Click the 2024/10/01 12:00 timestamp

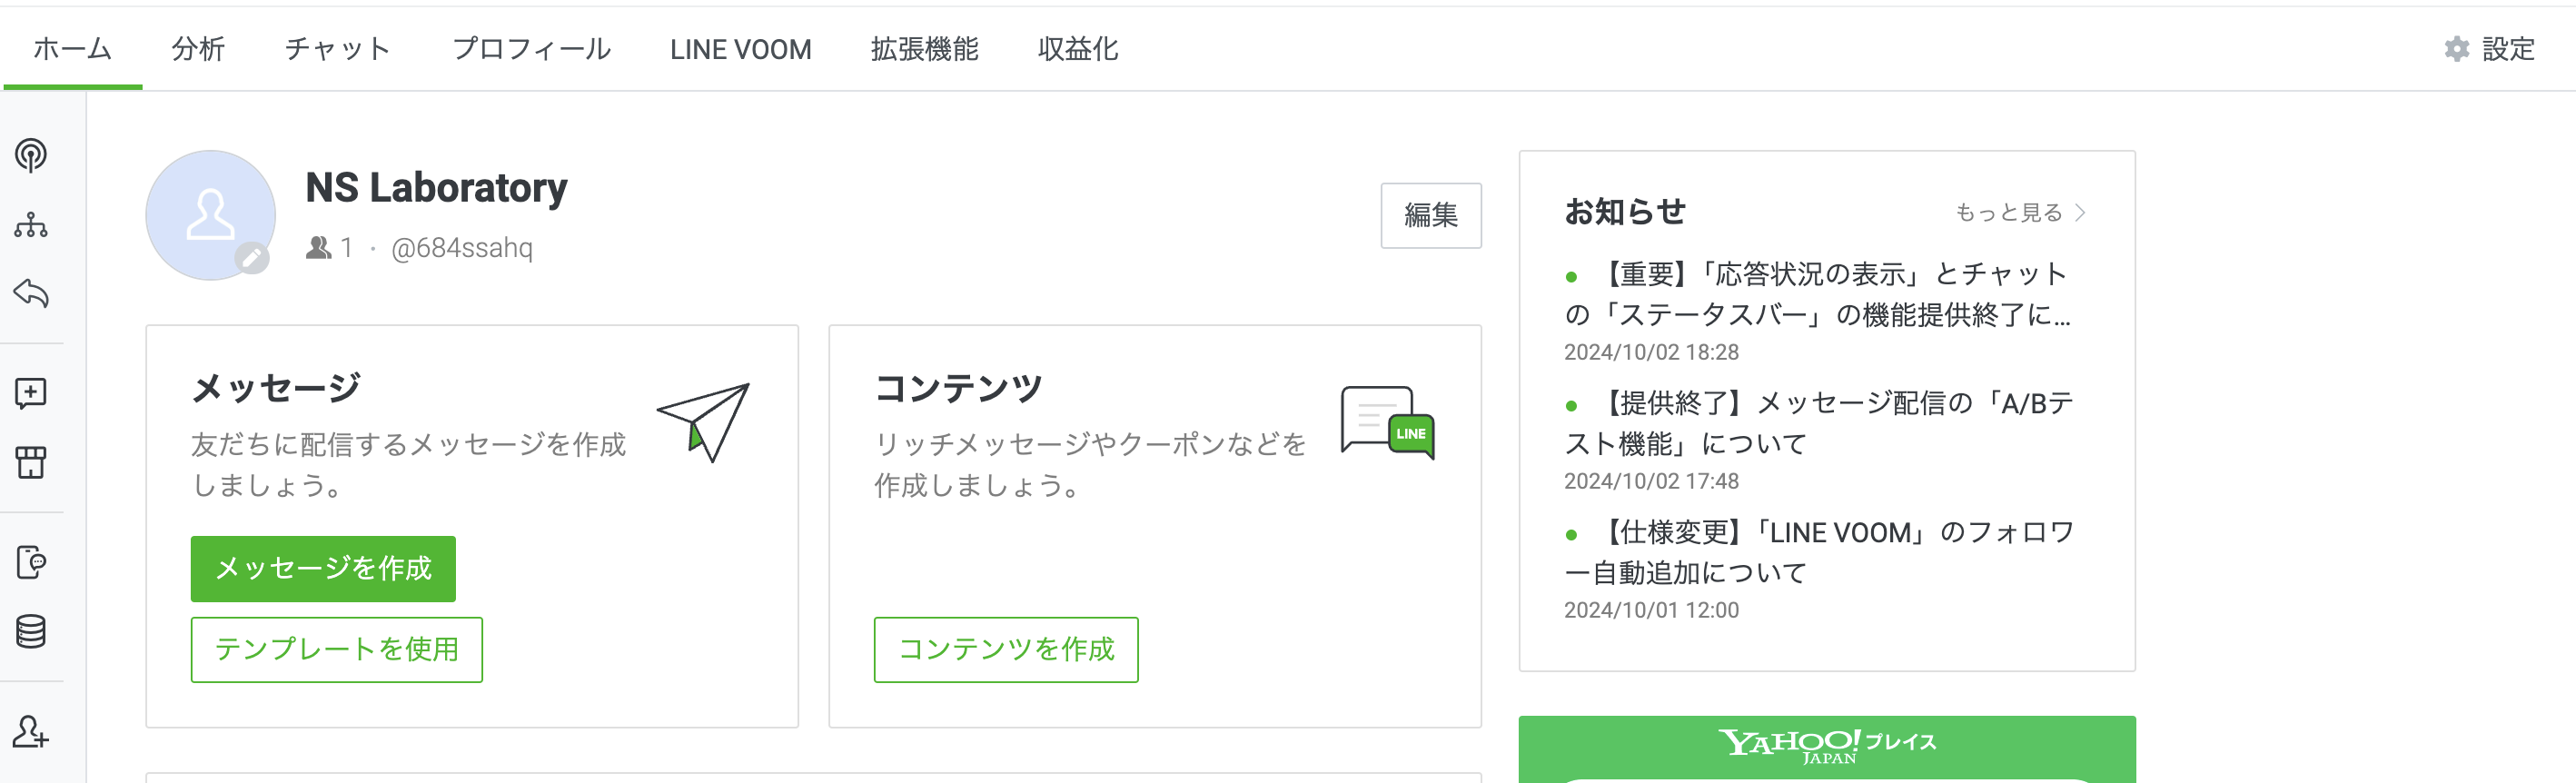click(1652, 610)
